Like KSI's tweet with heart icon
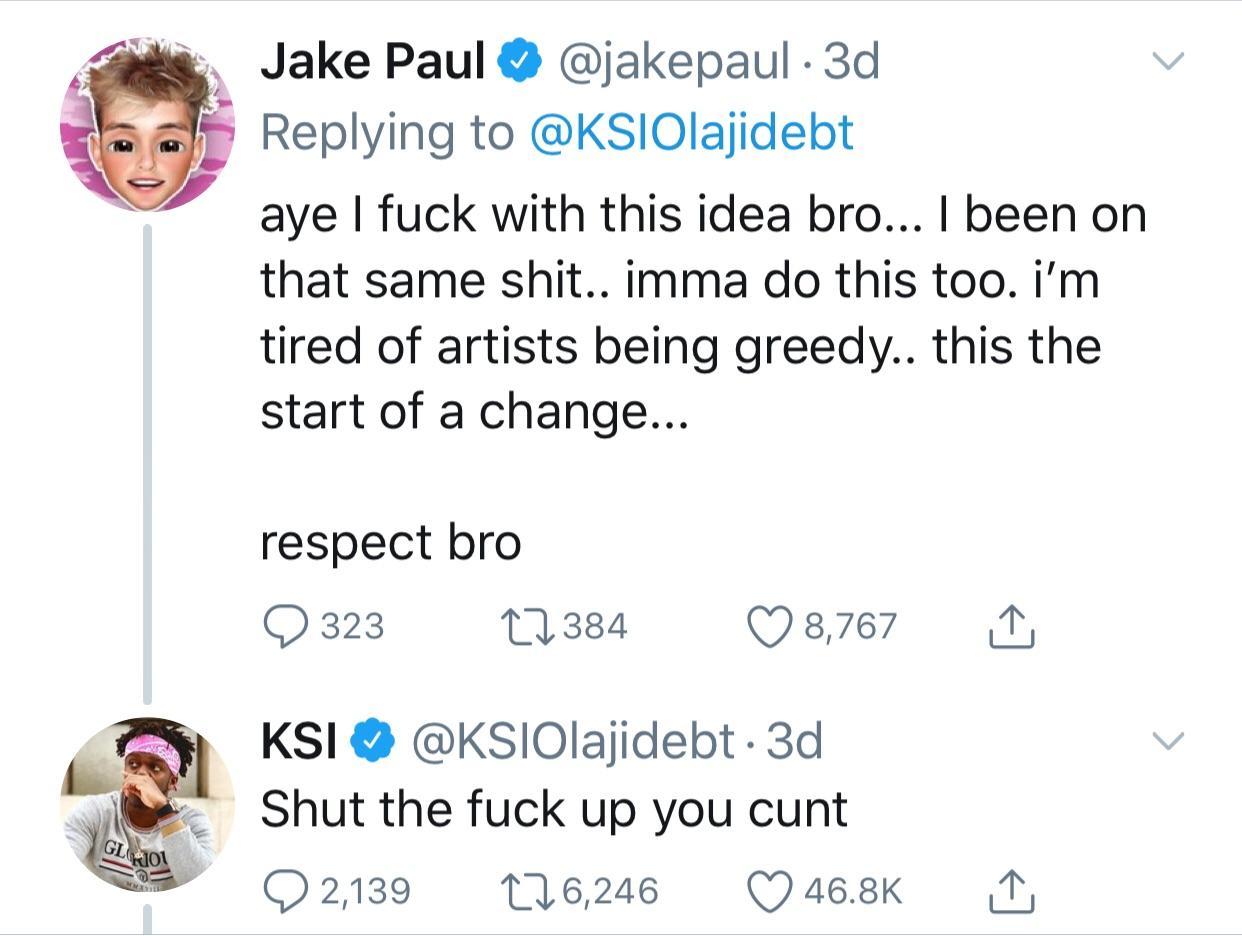Screen dimensions: 1242x936 tap(770, 890)
